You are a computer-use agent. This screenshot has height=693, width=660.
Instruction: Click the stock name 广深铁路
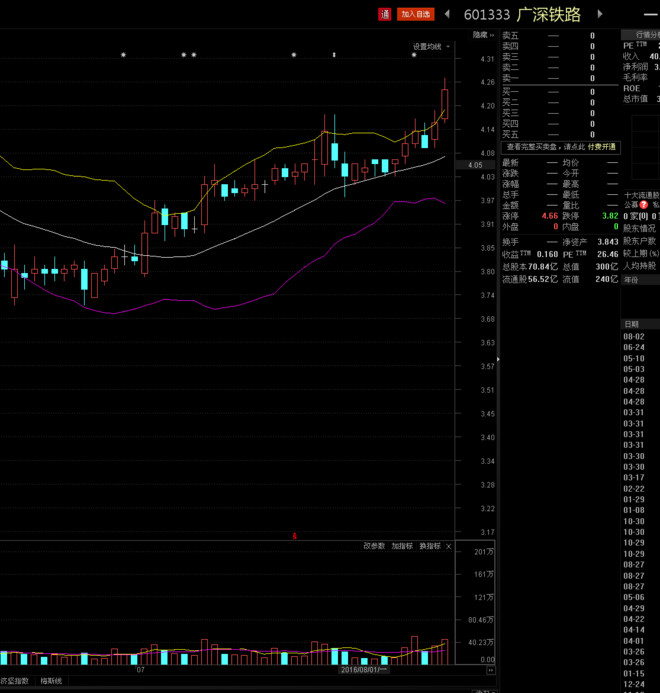click(x=548, y=15)
